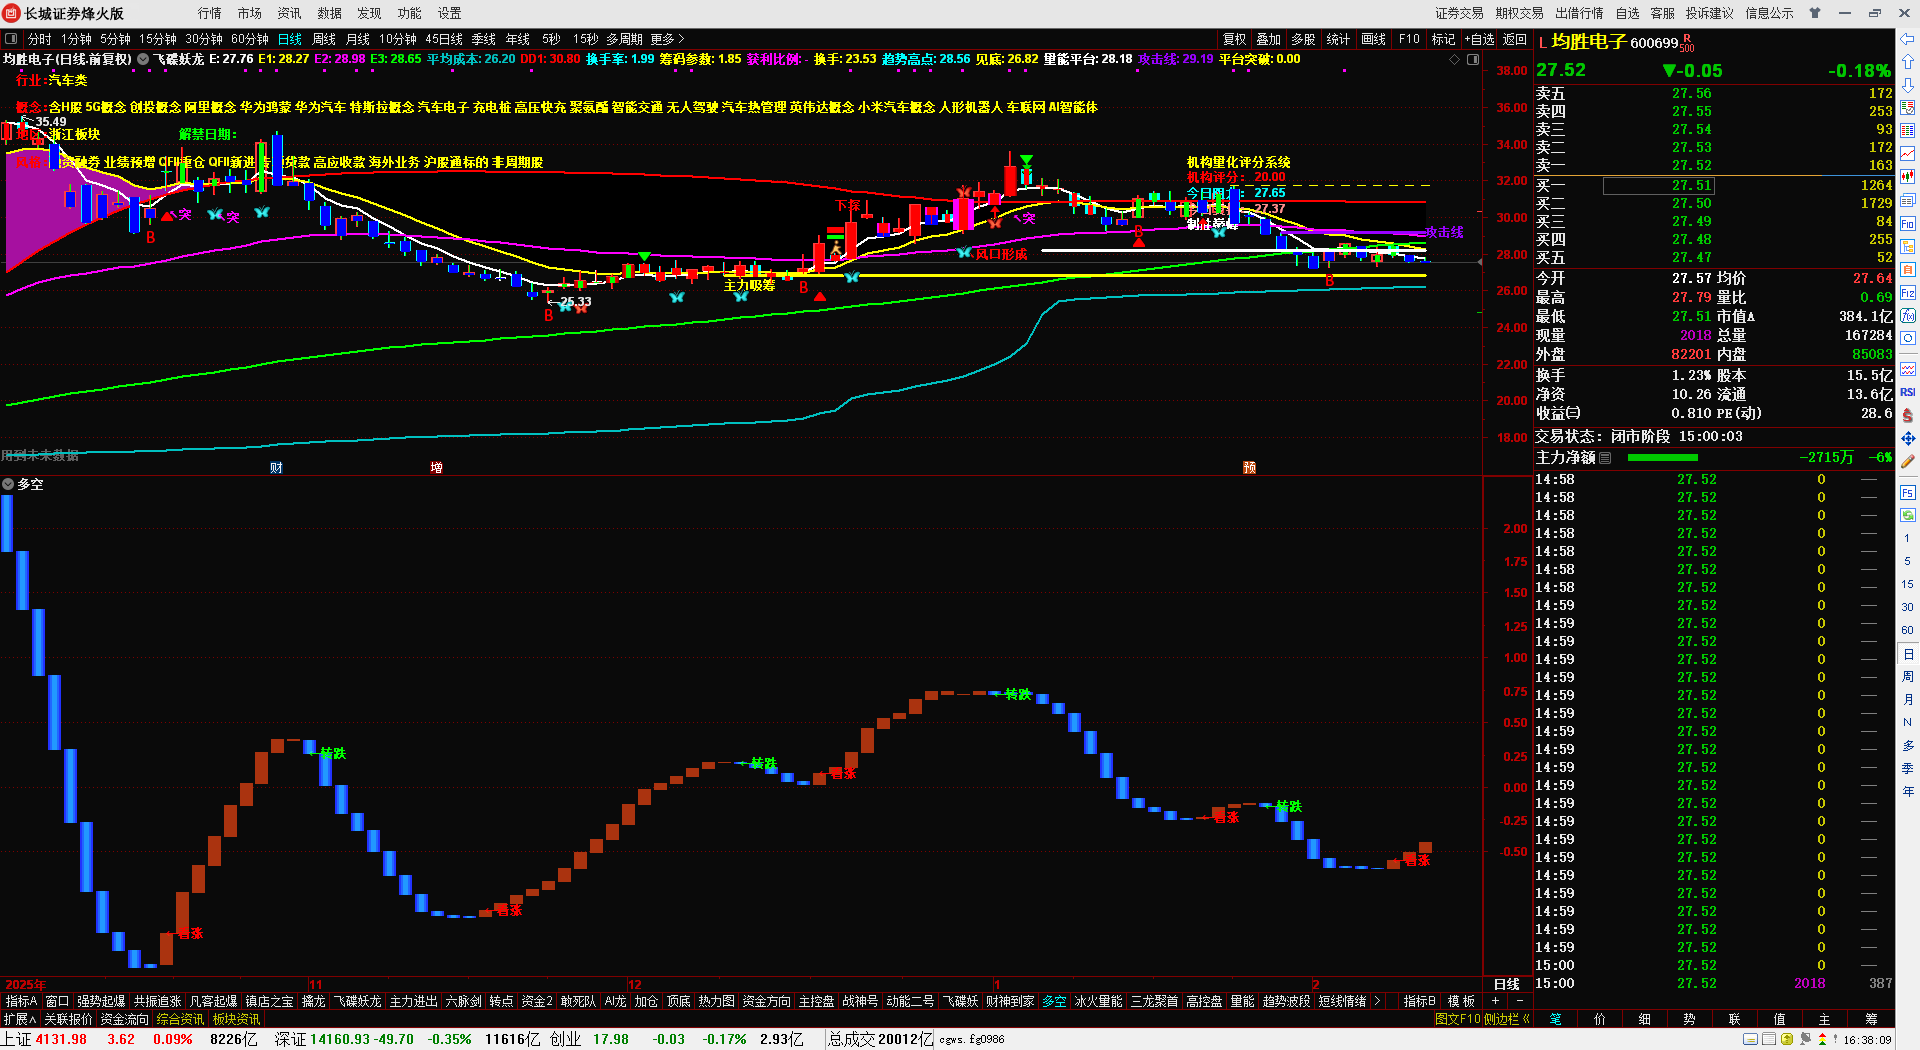The image size is (1920, 1050).
Task: Collapse the 侧边栏 sidebar
Action: [1507, 1019]
